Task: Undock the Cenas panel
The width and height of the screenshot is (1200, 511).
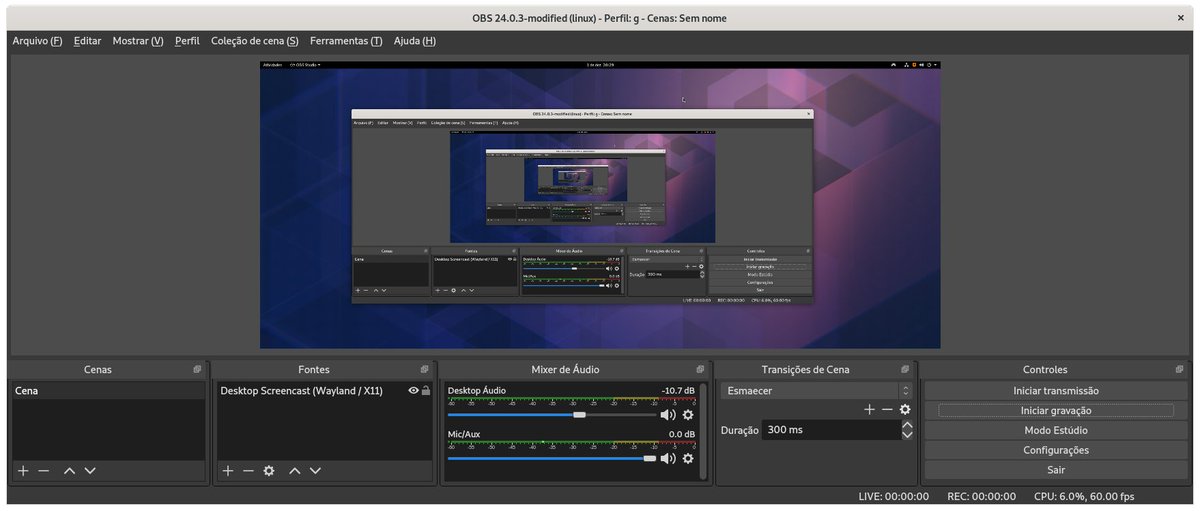Action: [x=197, y=370]
